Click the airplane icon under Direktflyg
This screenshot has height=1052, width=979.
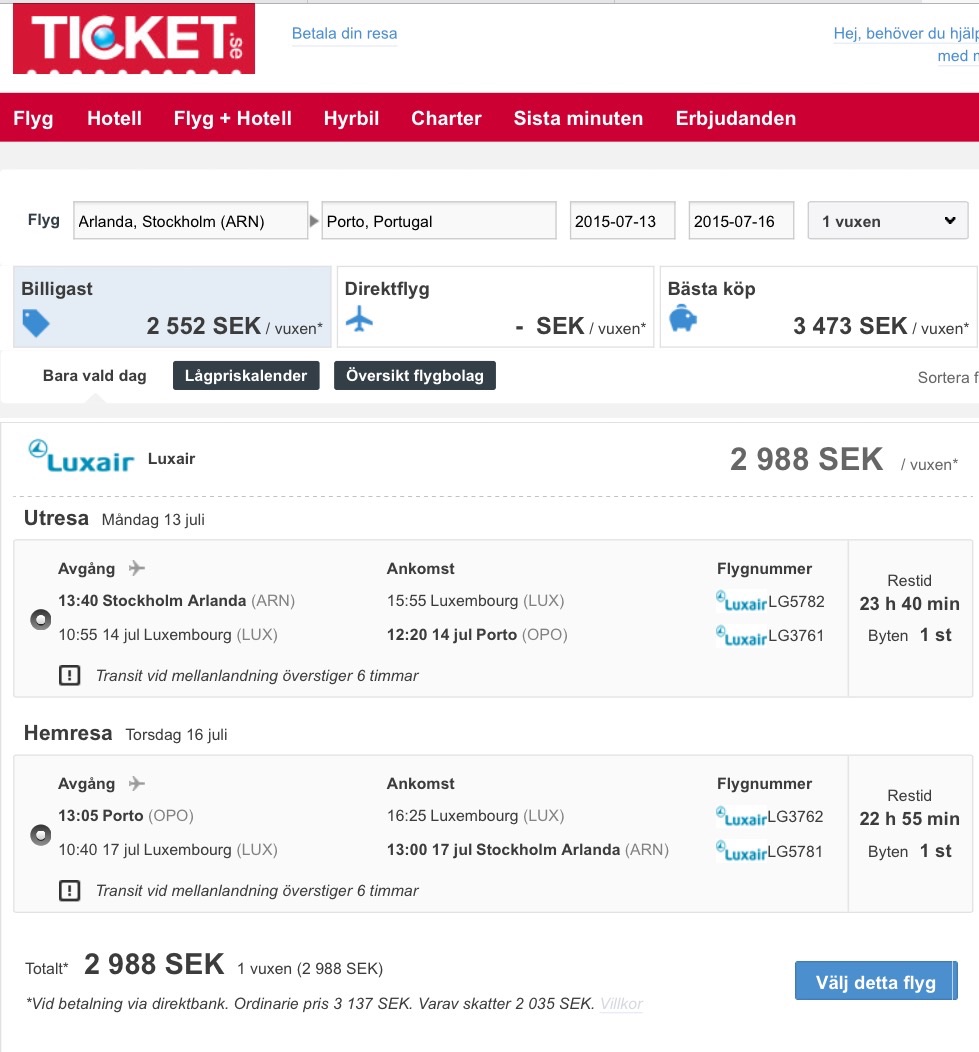coord(359,319)
